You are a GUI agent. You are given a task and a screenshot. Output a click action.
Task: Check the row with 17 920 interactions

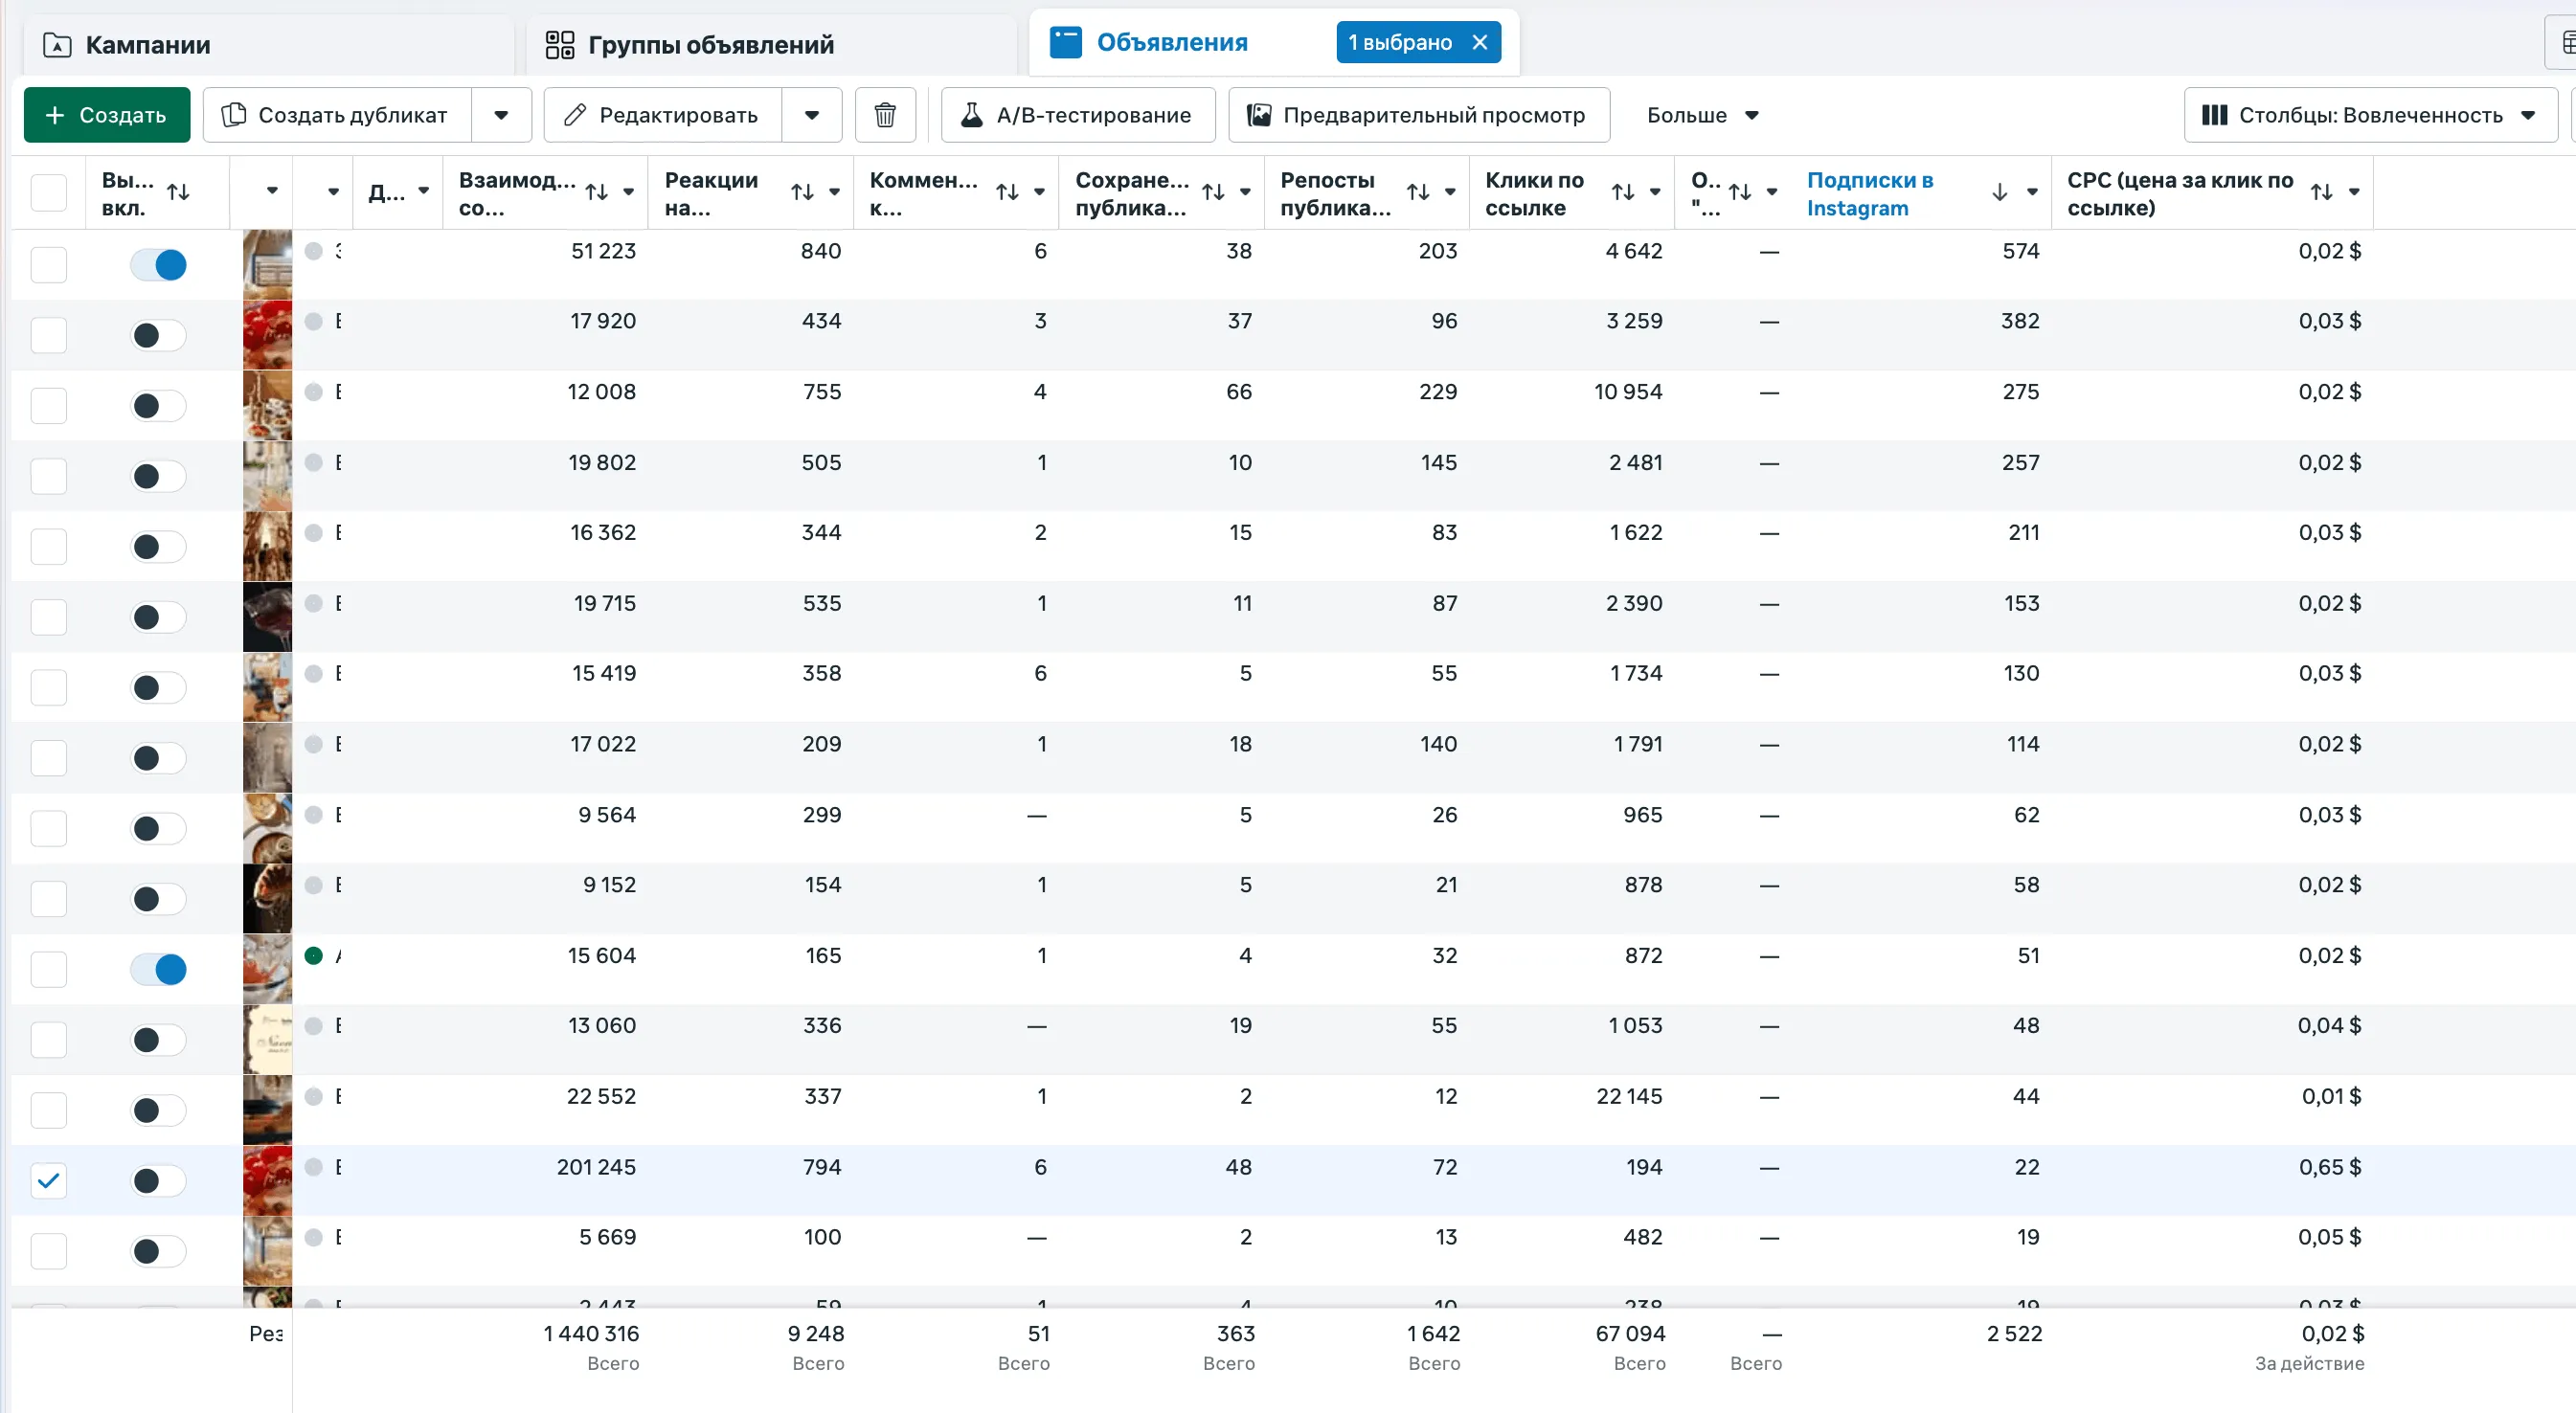tap(48, 335)
